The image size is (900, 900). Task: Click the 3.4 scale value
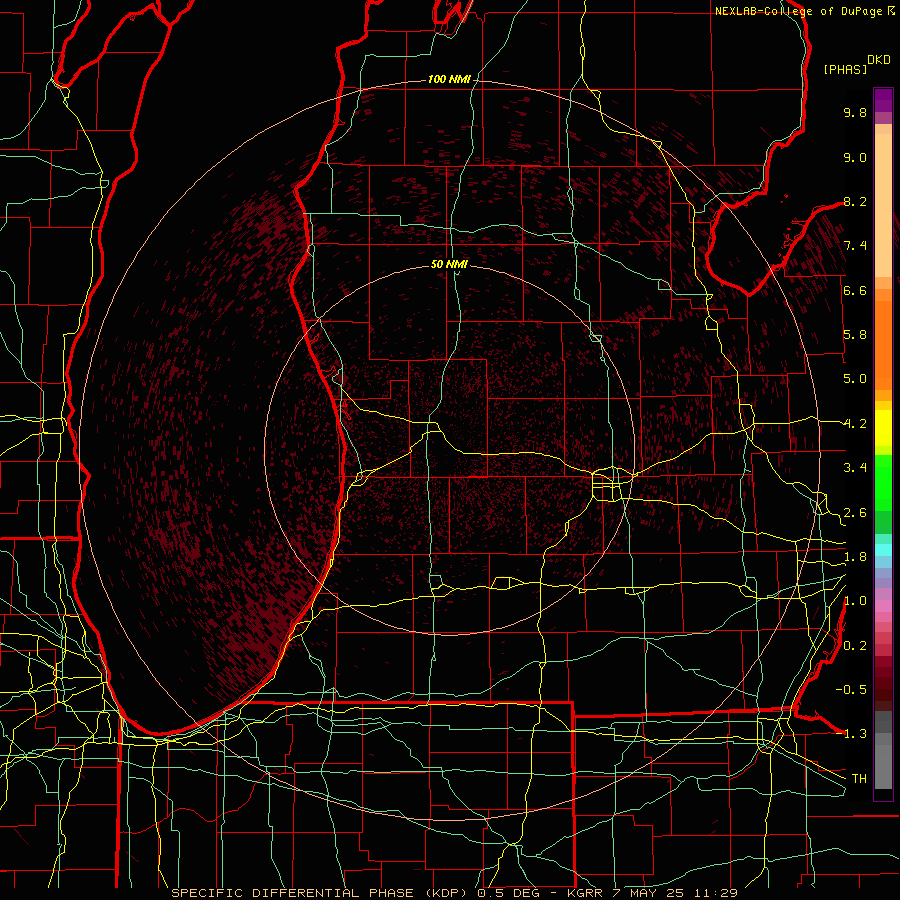[855, 468]
